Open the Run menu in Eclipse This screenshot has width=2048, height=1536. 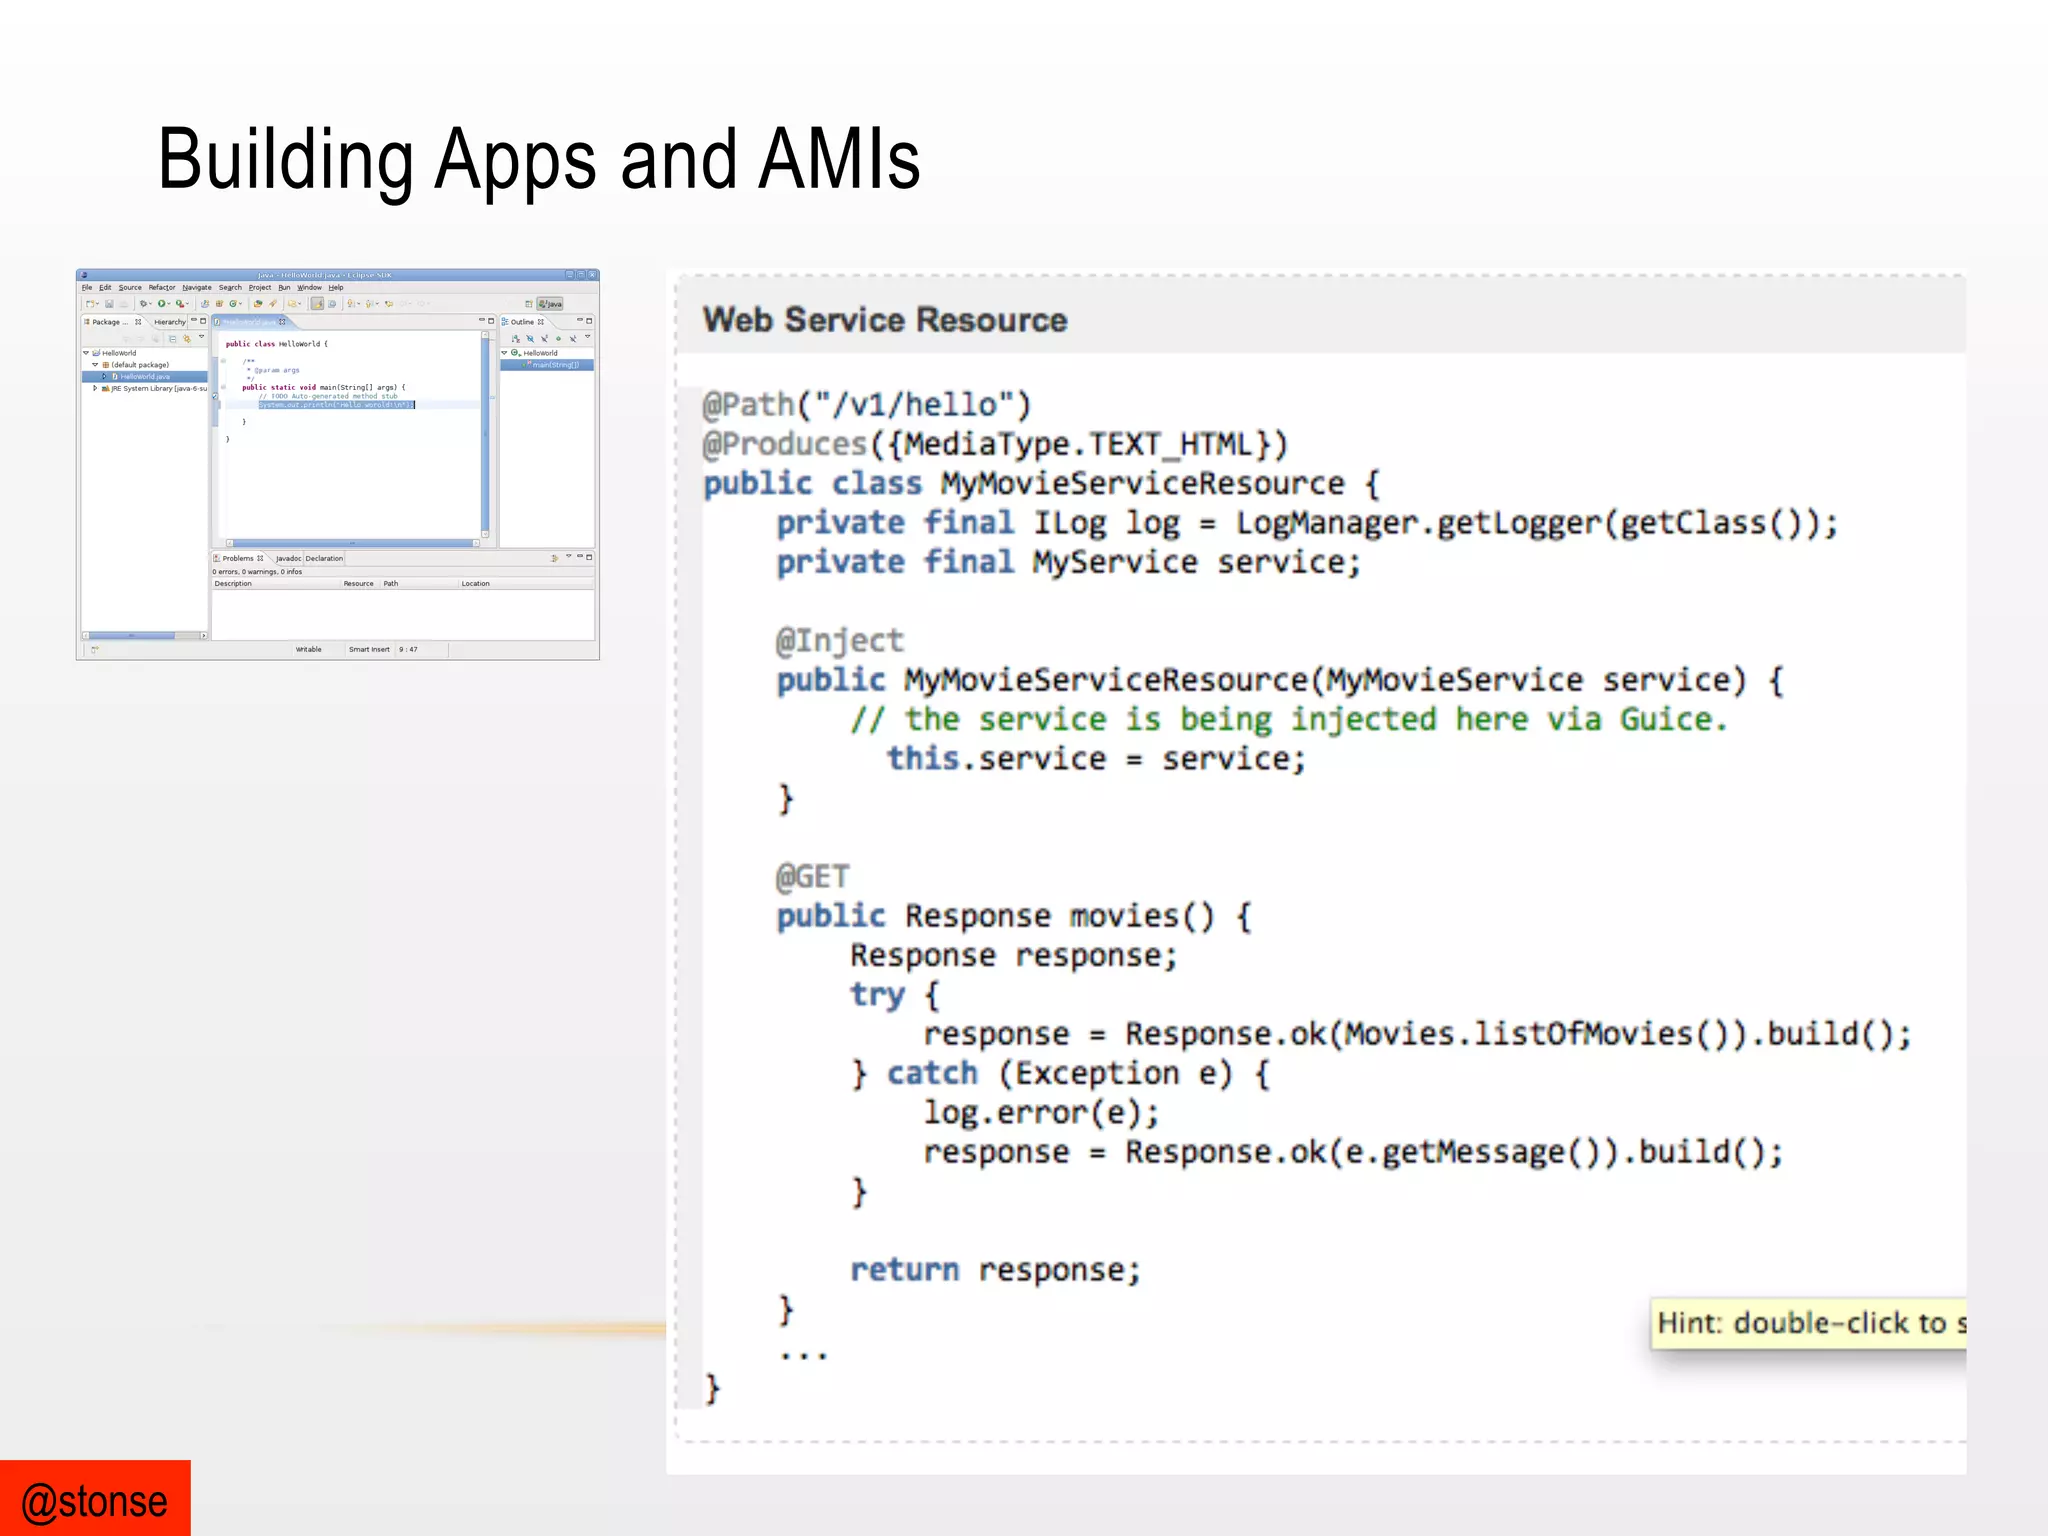point(284,287)
